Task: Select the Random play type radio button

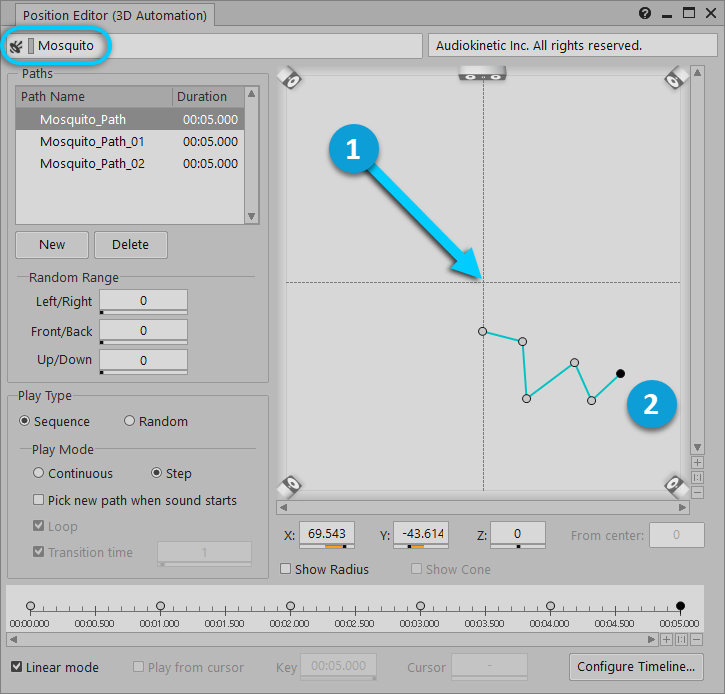Action: (129, 422)
